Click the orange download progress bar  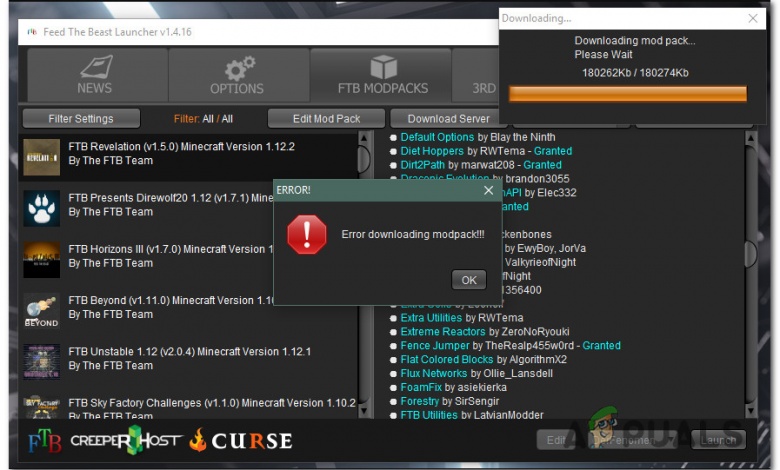[628, 94]
